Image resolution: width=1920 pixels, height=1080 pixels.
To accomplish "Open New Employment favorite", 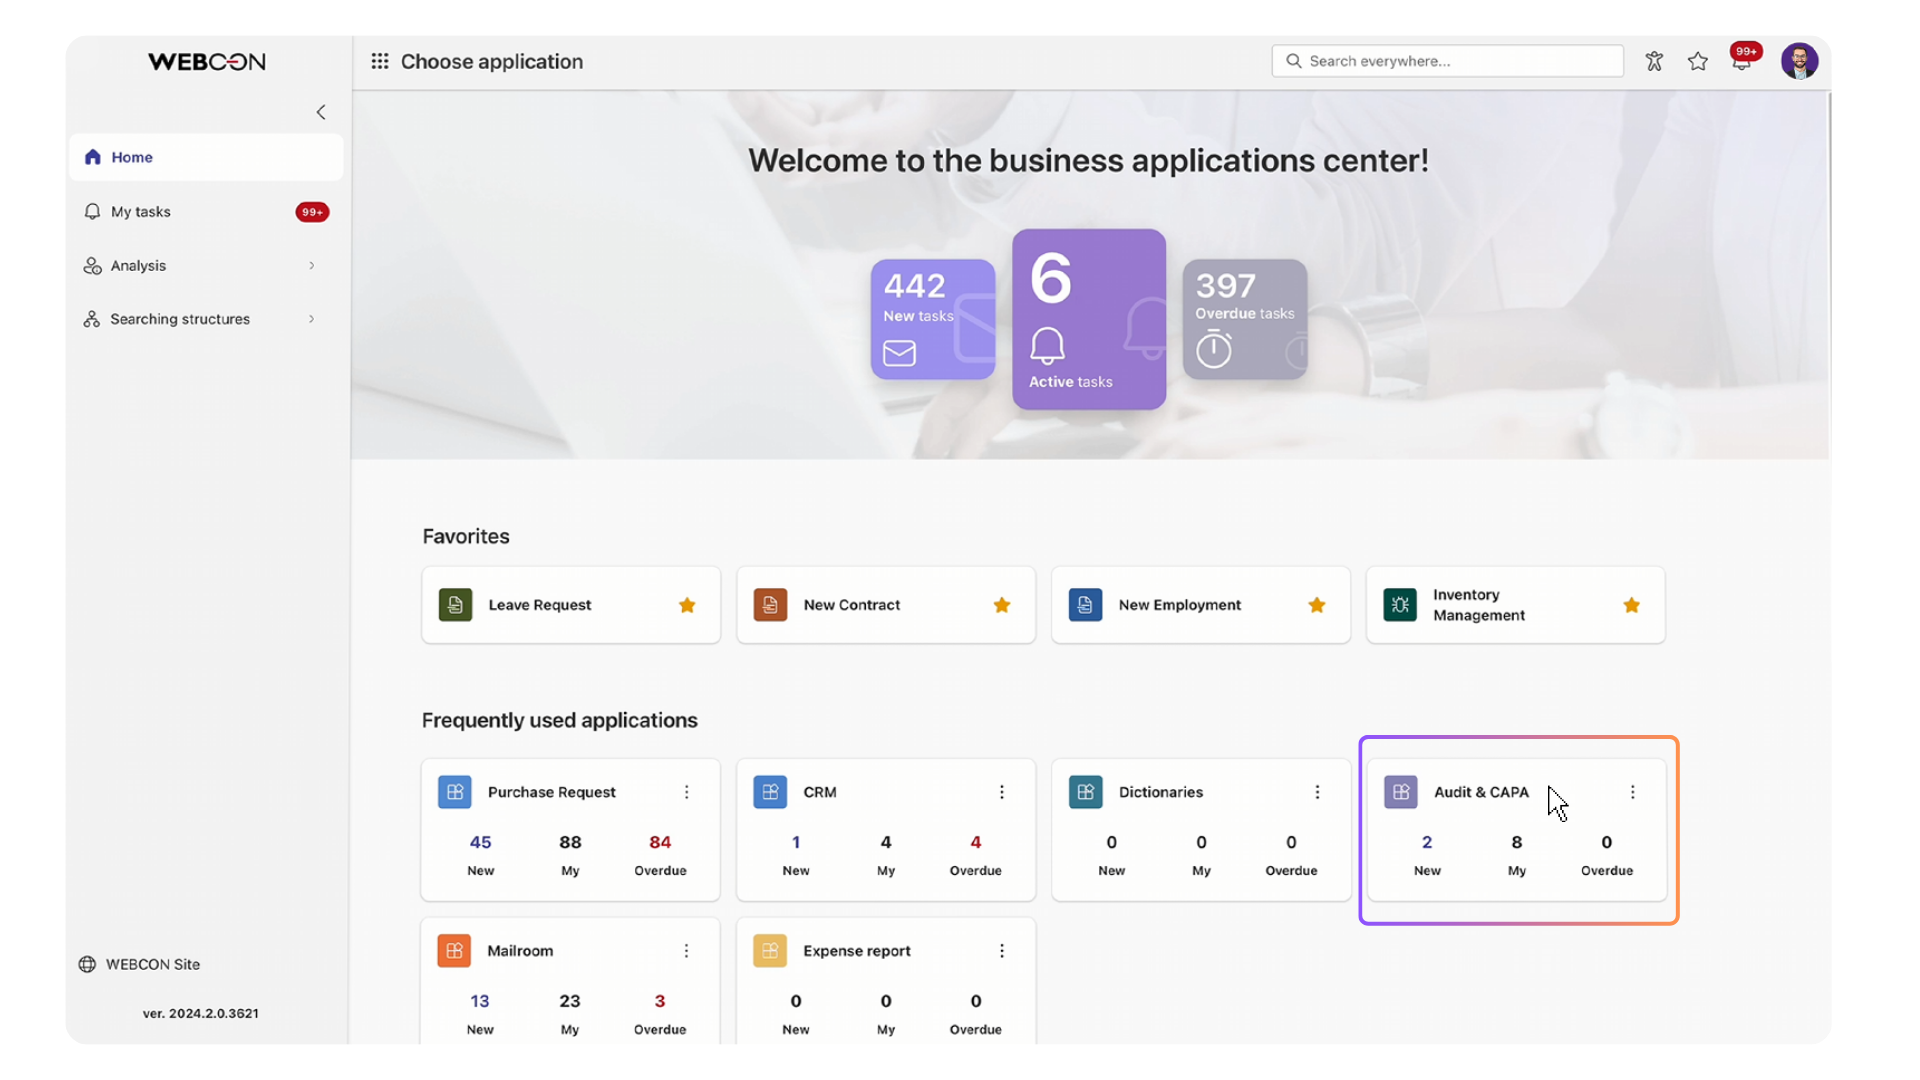I will pos(1201,605).
